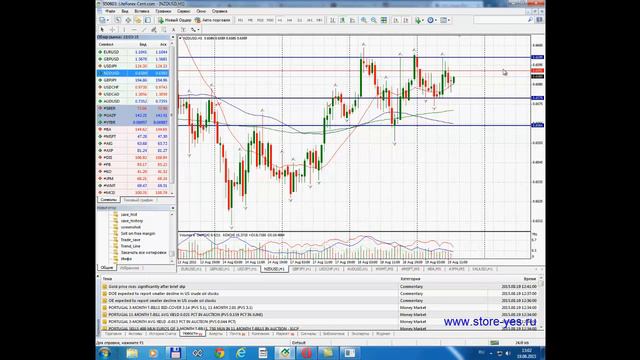The image size is (640, 360).
Task: Click the zoom in magnifier icon
Action: (363, 20)
